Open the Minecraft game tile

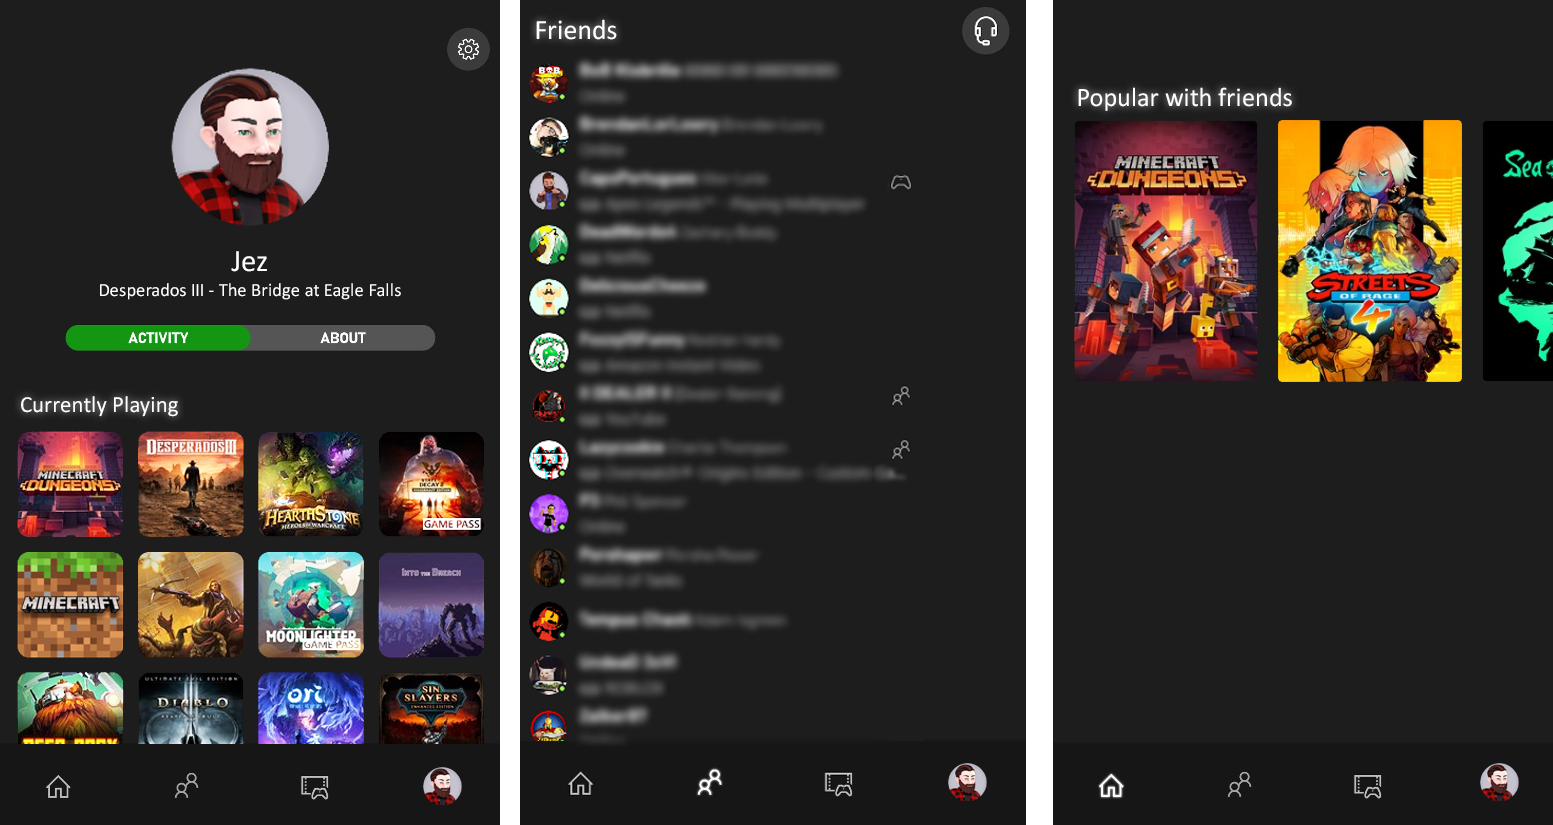70,605
